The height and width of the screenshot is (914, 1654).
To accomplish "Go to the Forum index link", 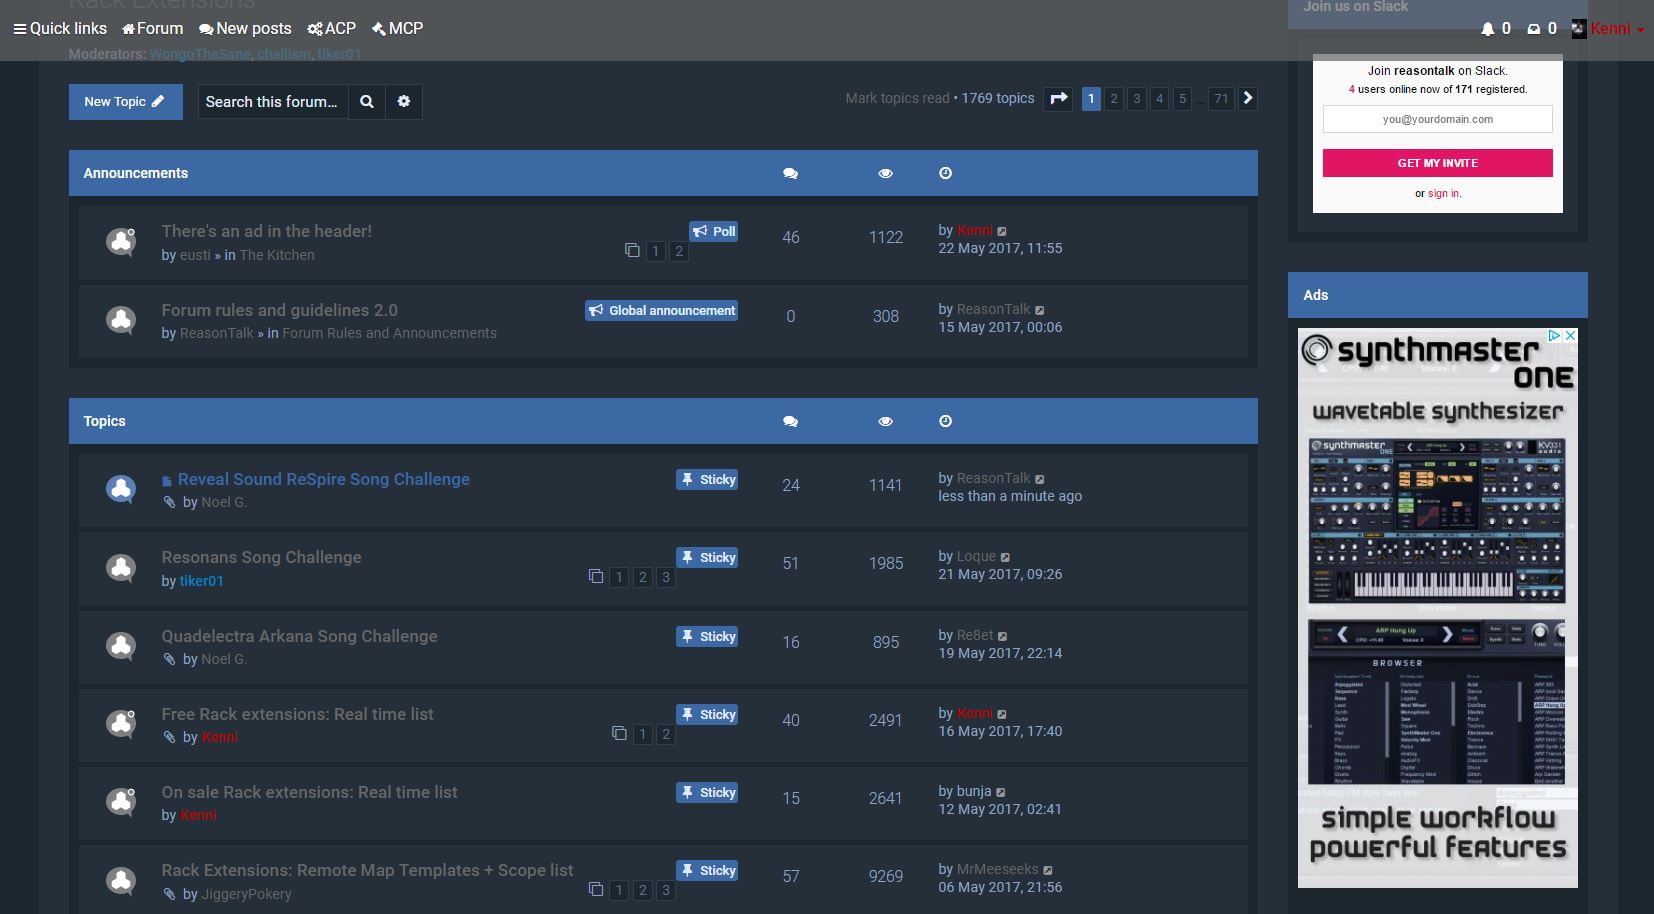I will [x=153, y=28].
